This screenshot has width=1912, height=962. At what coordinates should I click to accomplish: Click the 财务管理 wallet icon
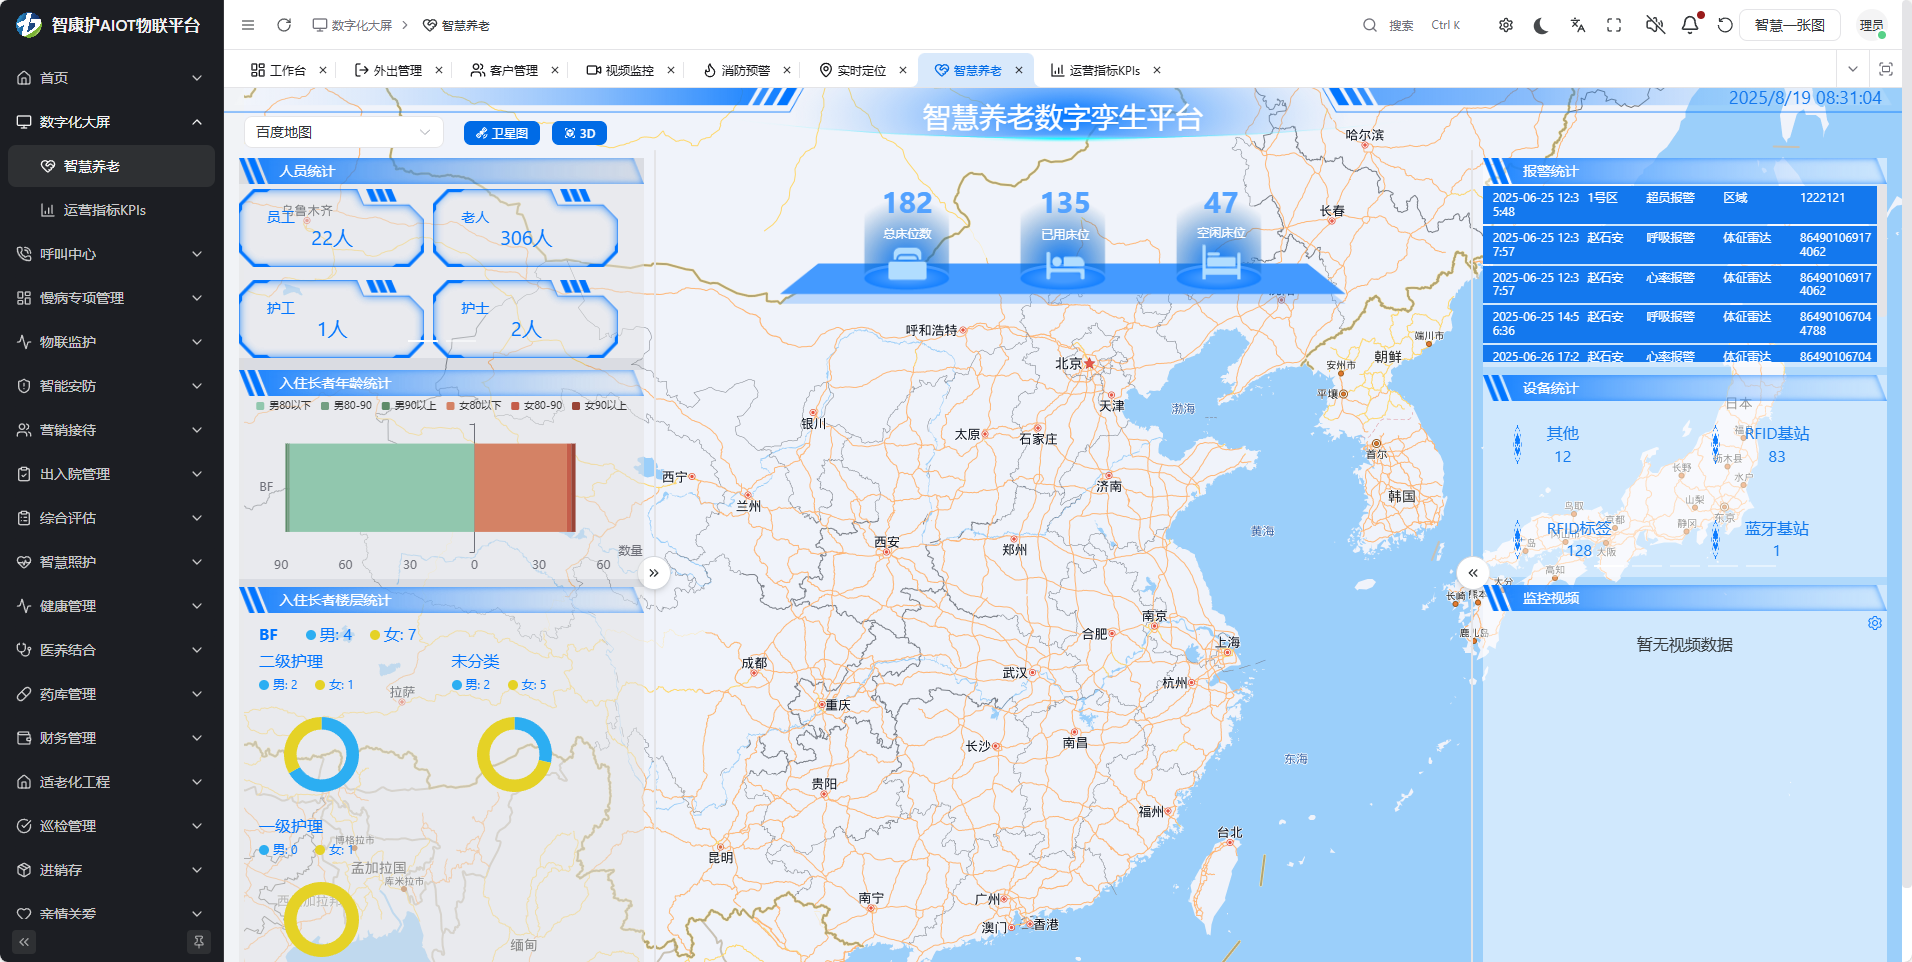pos(24,738)
